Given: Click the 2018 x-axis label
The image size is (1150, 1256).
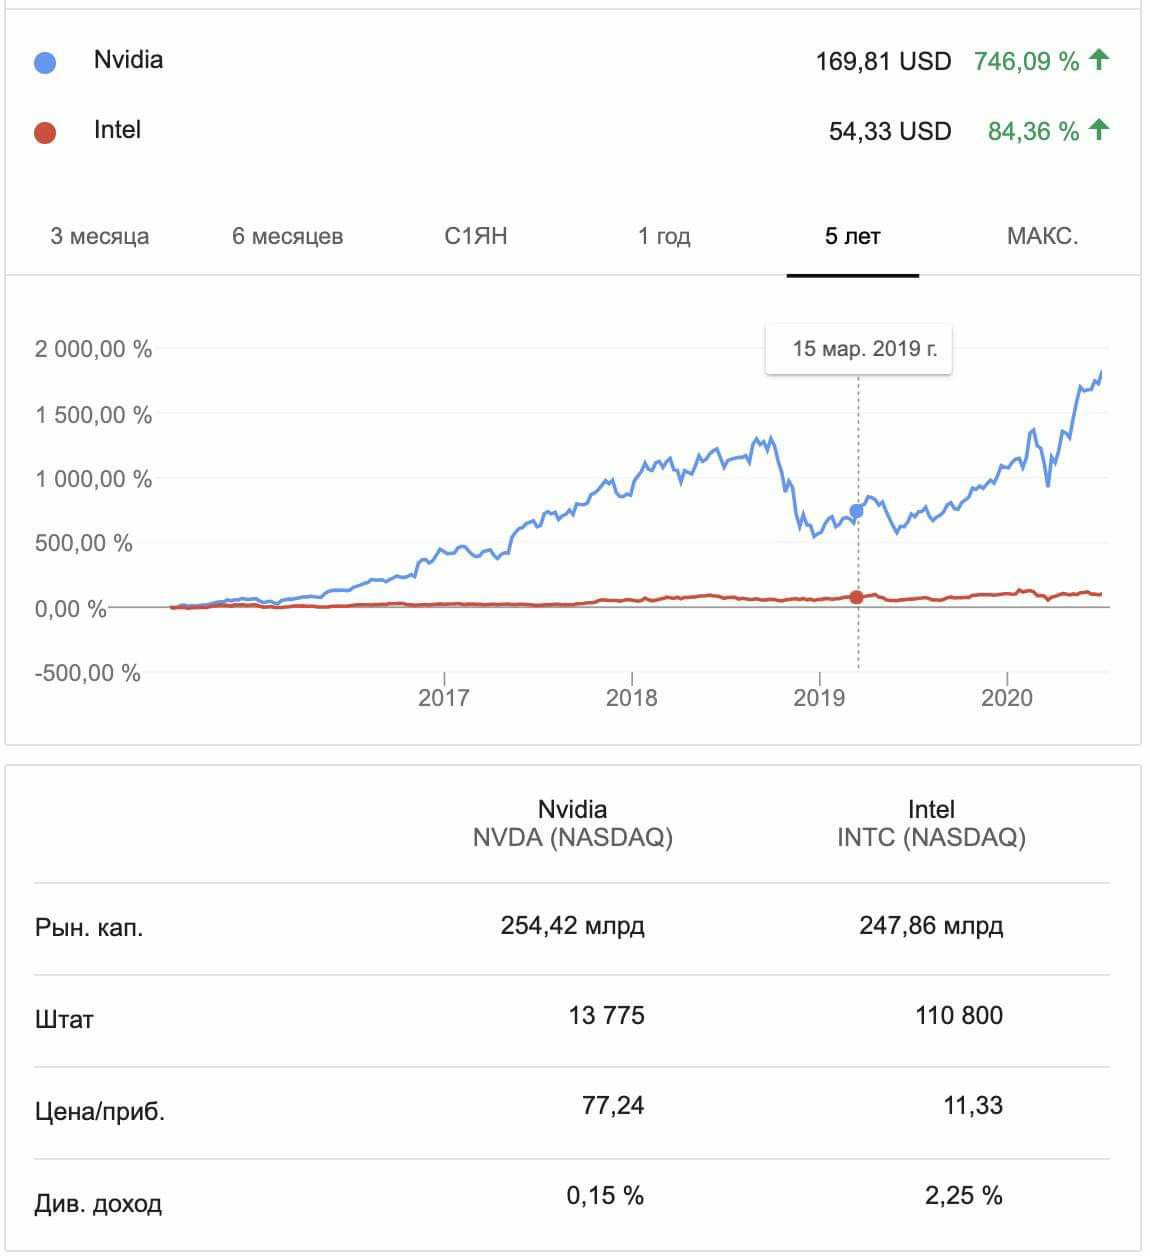Looking at the screenshot, I should click(x=632, y=697).
